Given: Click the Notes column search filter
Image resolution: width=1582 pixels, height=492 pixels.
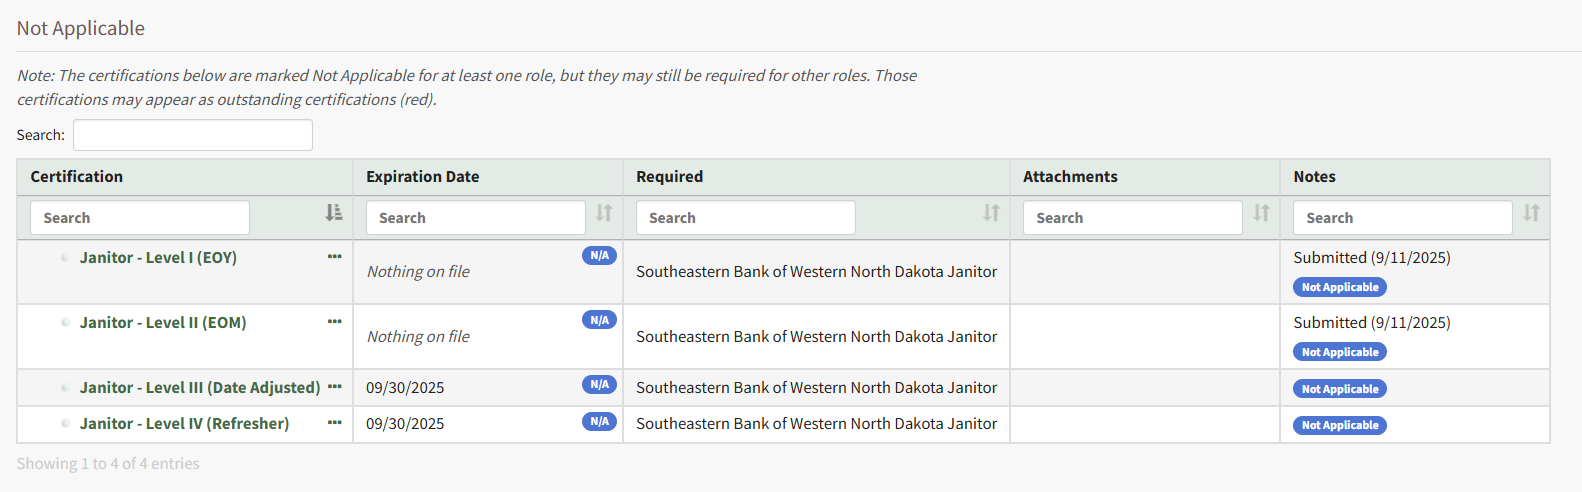Looking at the screenshot, I should (x=1402, y=218).
